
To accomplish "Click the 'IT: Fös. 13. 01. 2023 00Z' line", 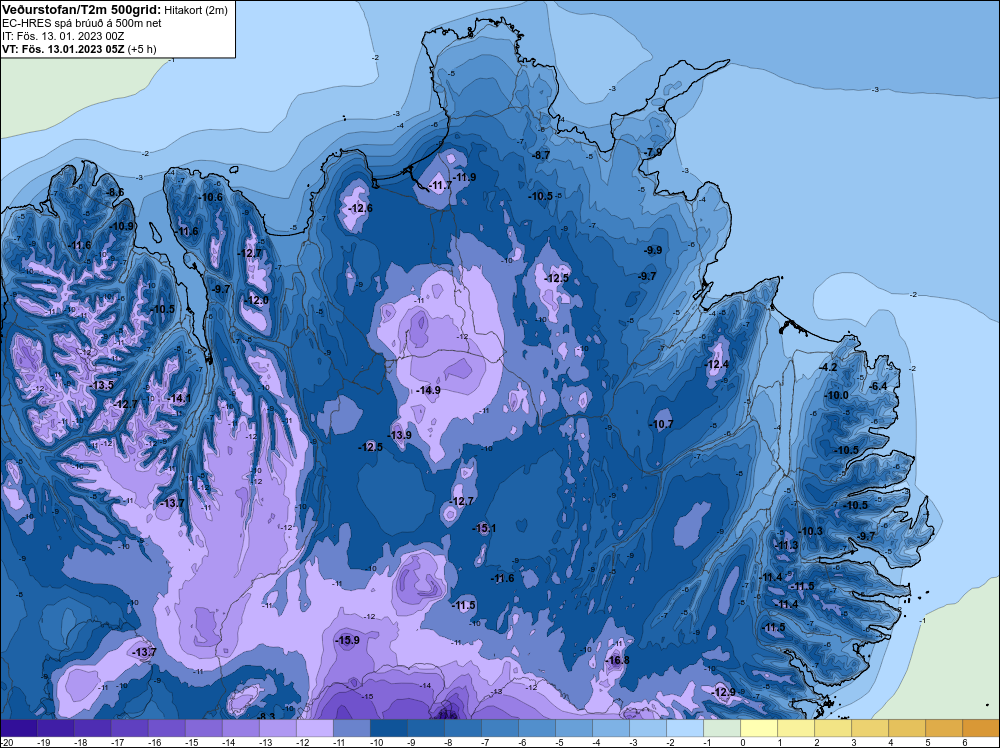I will tap(63, 36).
